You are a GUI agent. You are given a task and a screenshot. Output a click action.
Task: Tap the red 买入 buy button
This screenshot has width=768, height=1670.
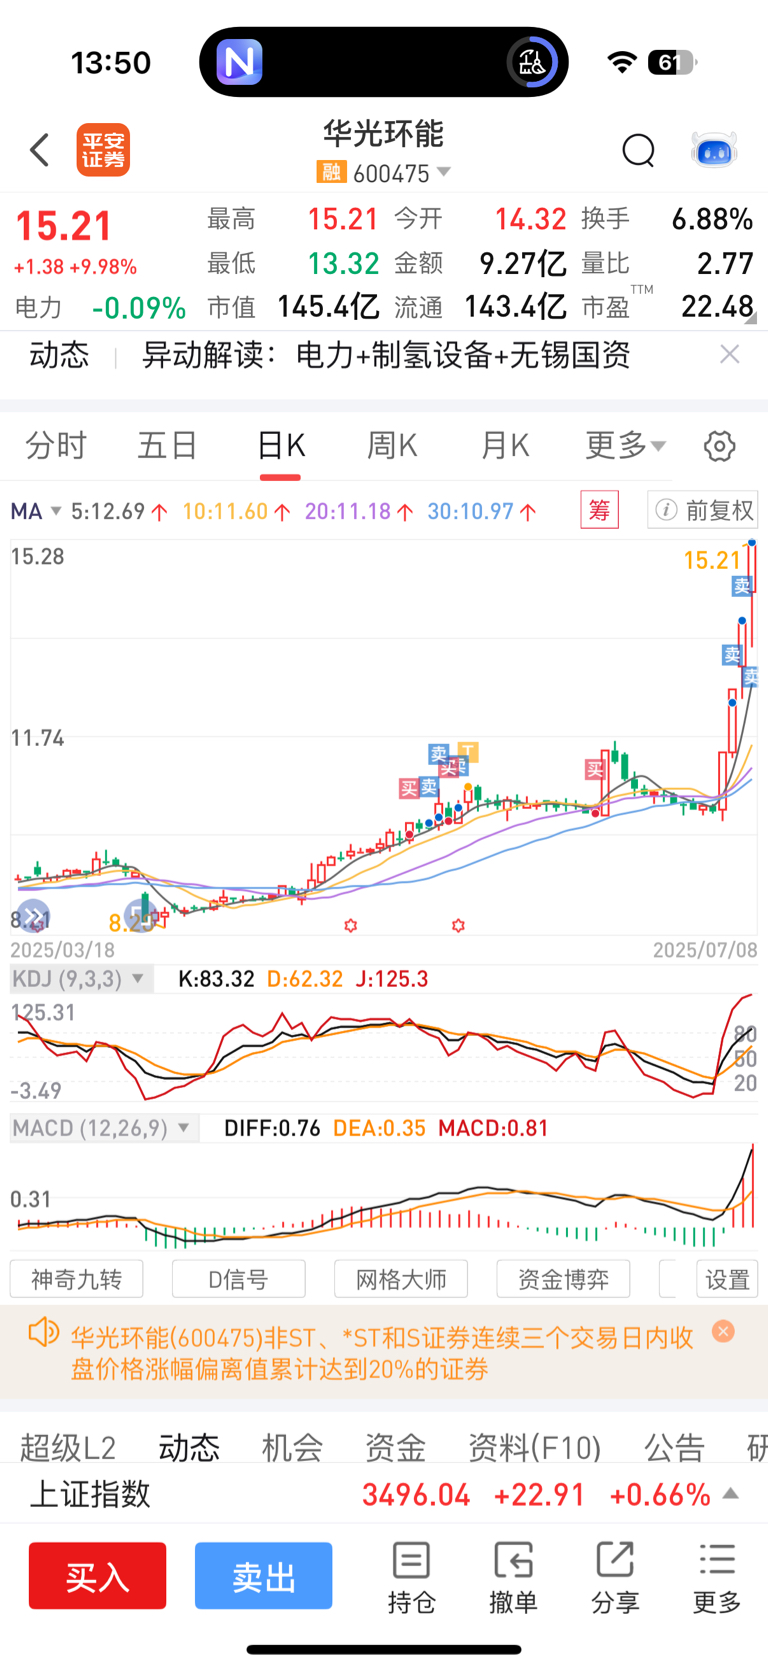[98, 1576]
